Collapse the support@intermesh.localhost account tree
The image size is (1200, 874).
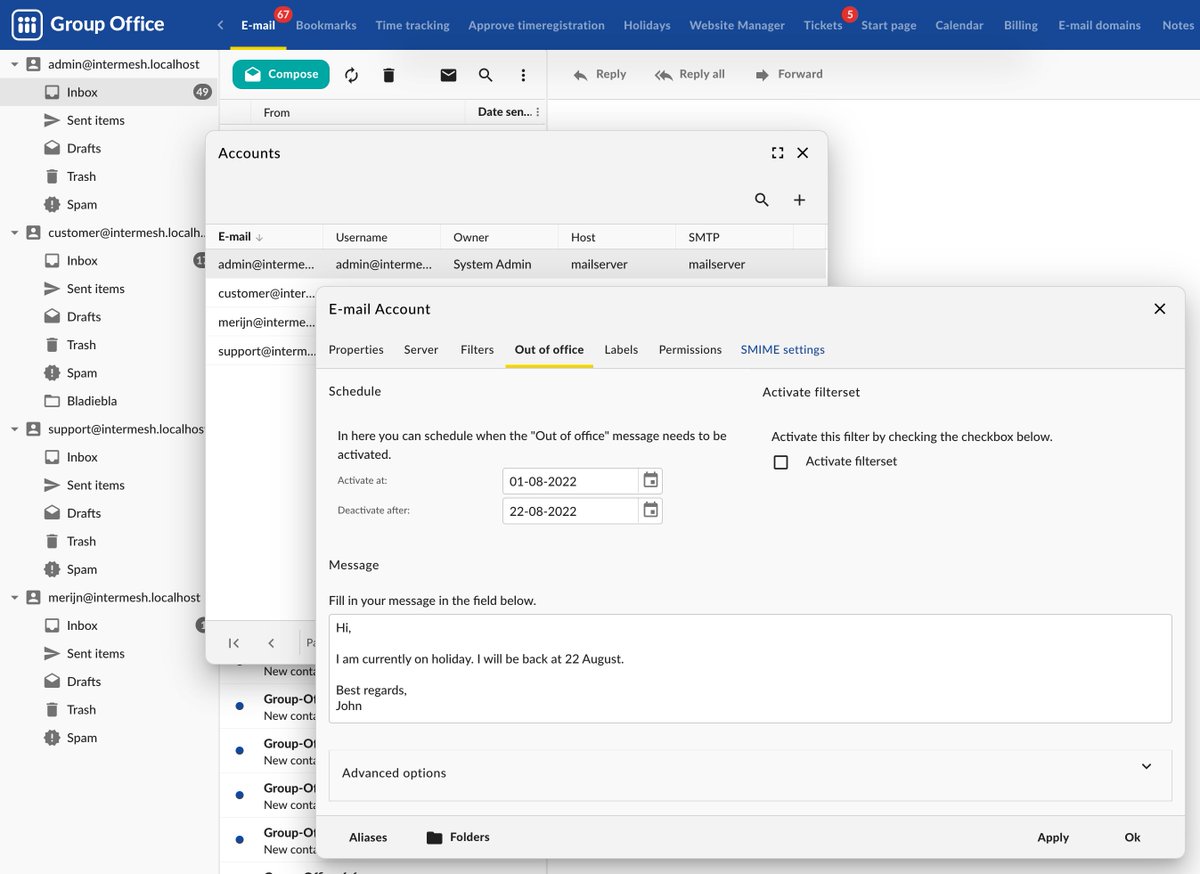(x=14, y=429)
